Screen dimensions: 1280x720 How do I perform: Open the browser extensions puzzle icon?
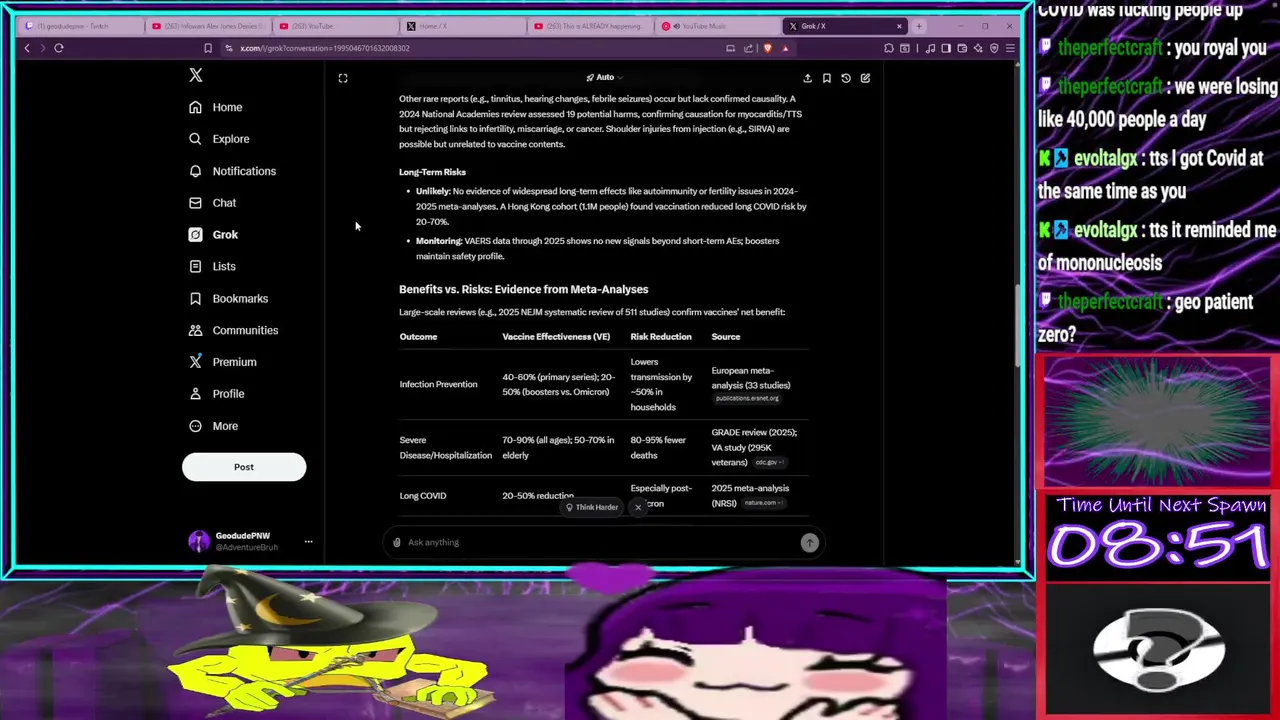(889, 48)
